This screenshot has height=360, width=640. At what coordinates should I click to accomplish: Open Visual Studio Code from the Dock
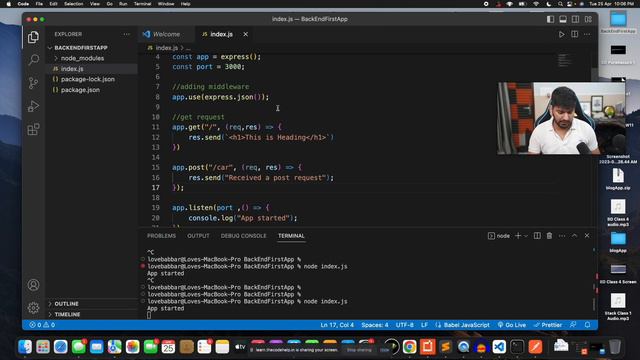pyautogui.click(x=499, y=347)
